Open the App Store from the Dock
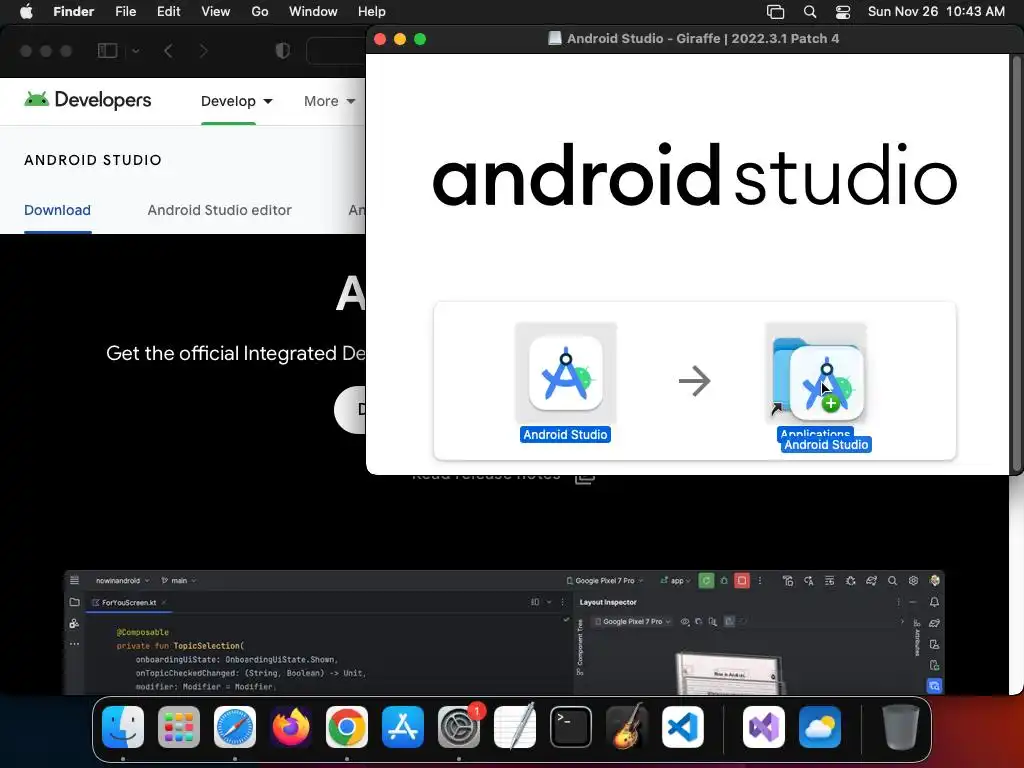This screenshot has height=768, width=1024. [403, 727]
